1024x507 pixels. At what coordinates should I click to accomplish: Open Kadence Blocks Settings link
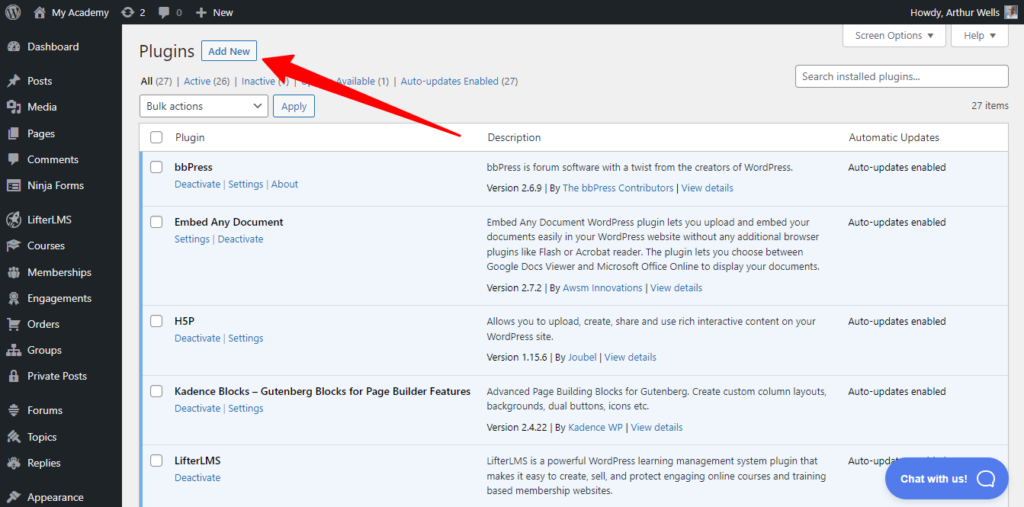pos(246,408)
